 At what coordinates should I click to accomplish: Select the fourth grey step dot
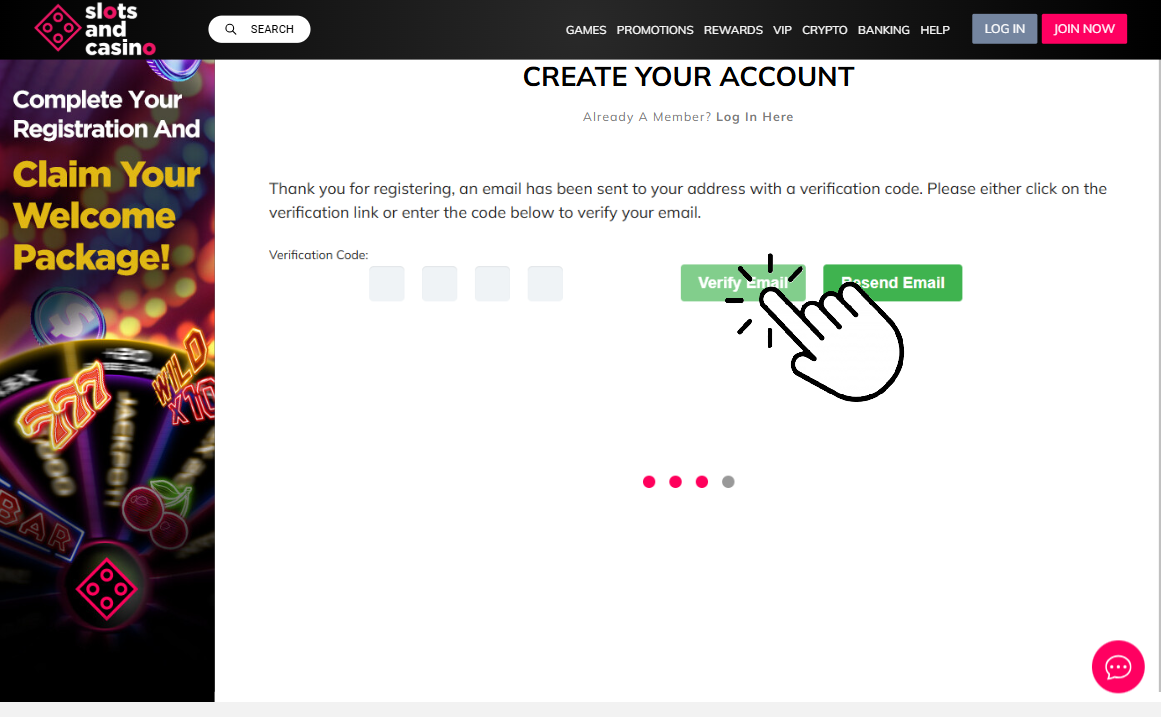coord(729,482)
